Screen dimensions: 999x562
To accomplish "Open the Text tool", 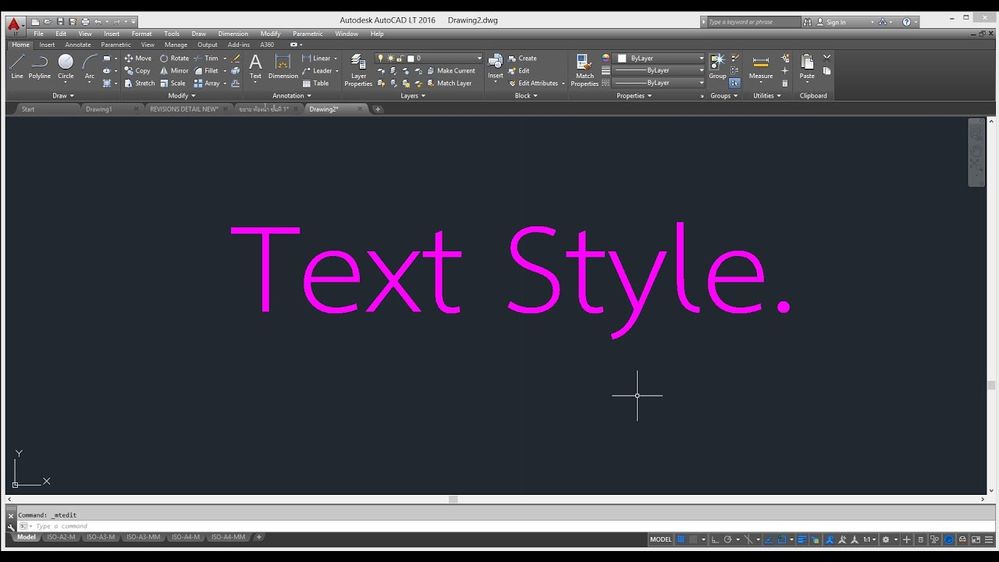I will point(255,66).
